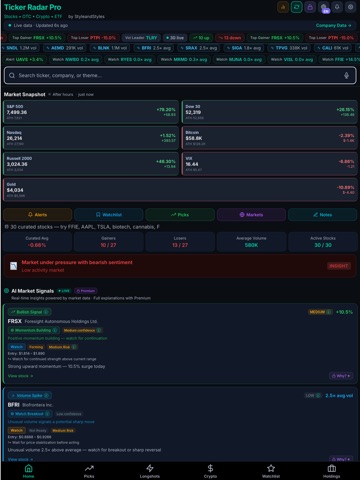Viewport: 360px width, 480px height.
Task: Click info icon beside Watch Breakout tag
Action: point(47,414)
